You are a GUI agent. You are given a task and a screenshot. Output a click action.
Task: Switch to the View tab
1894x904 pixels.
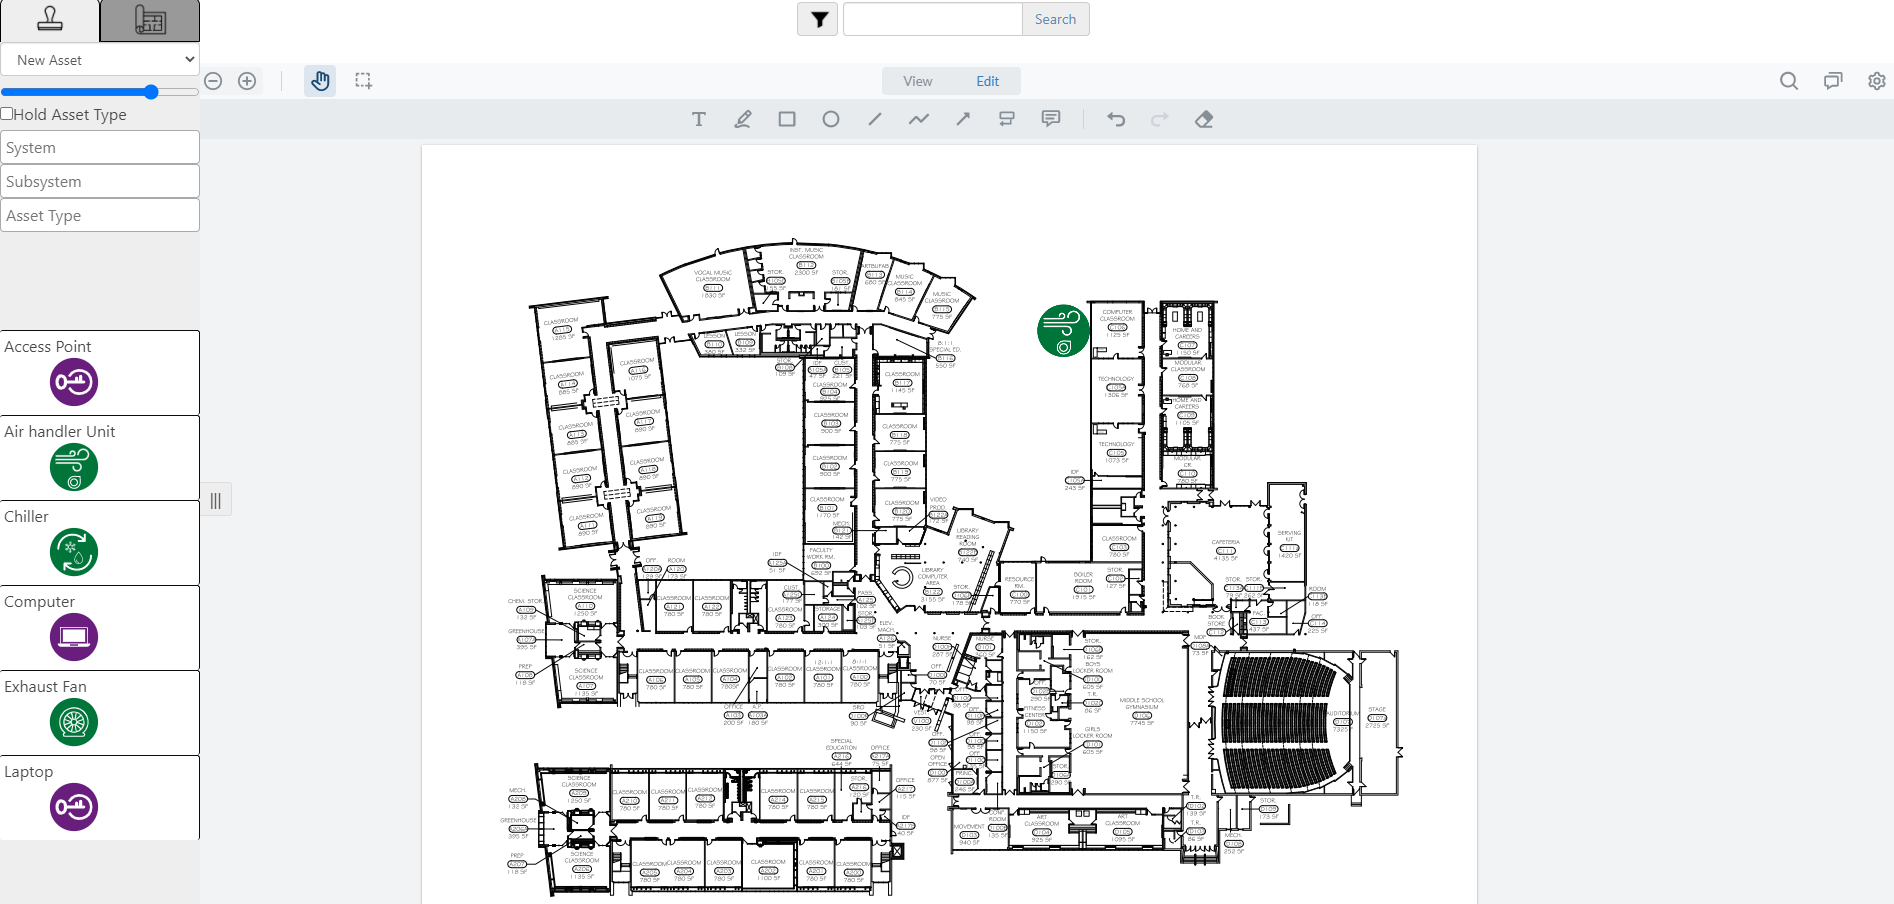click(x=916, y=81)
